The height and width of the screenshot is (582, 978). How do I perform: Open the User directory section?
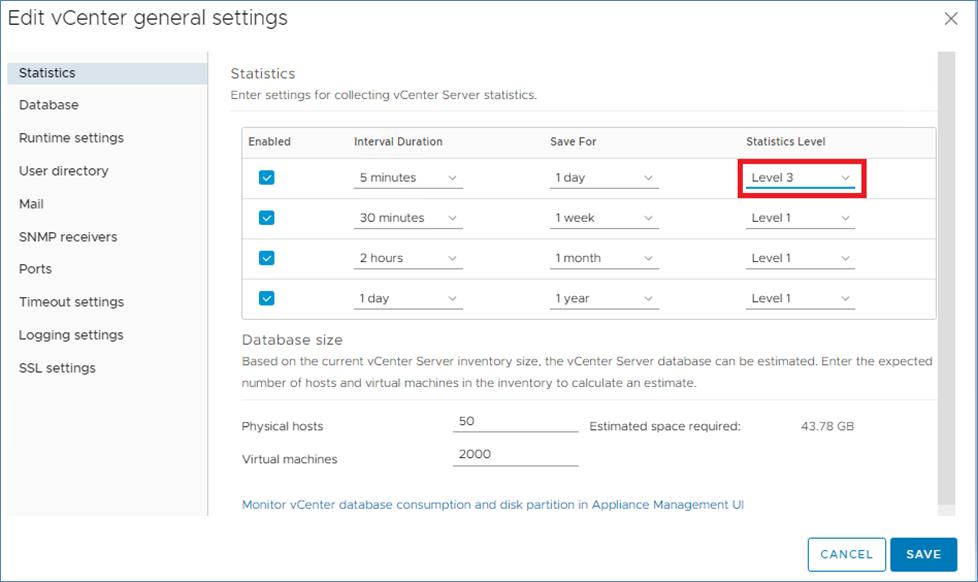point(64,171)
